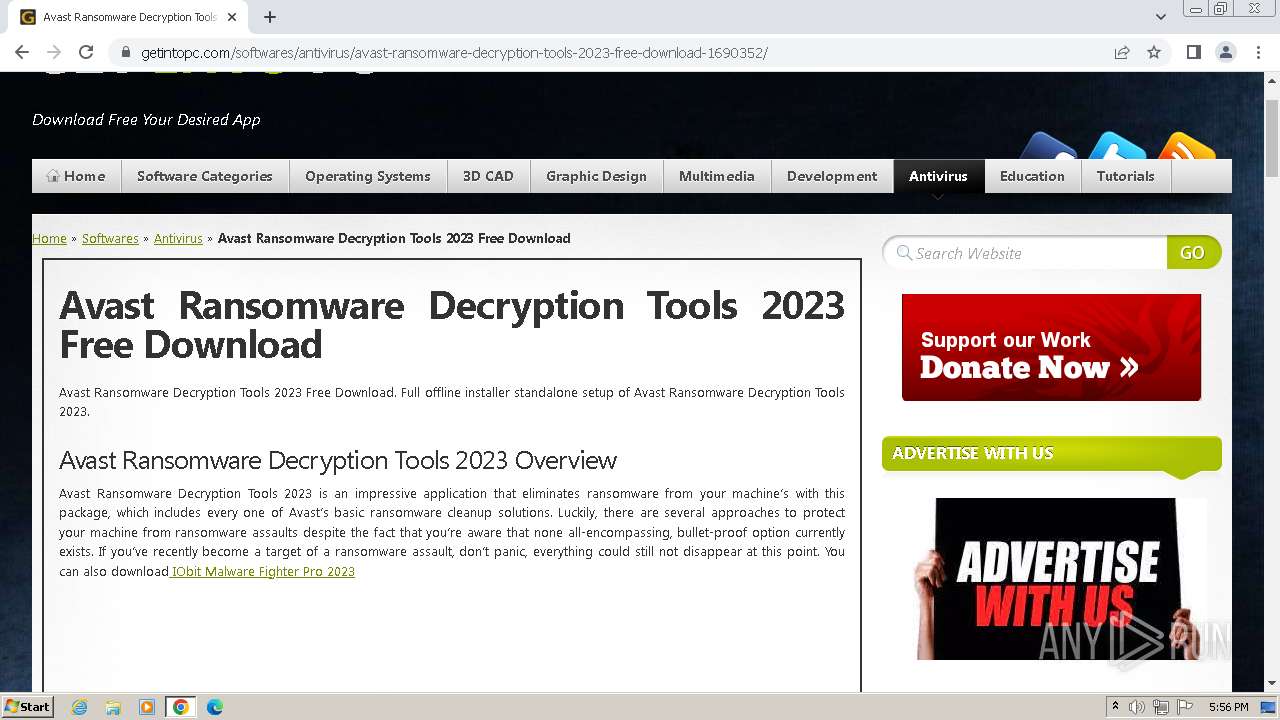
Task: Open Education menu item
Action: click(x=1032, y=176)
